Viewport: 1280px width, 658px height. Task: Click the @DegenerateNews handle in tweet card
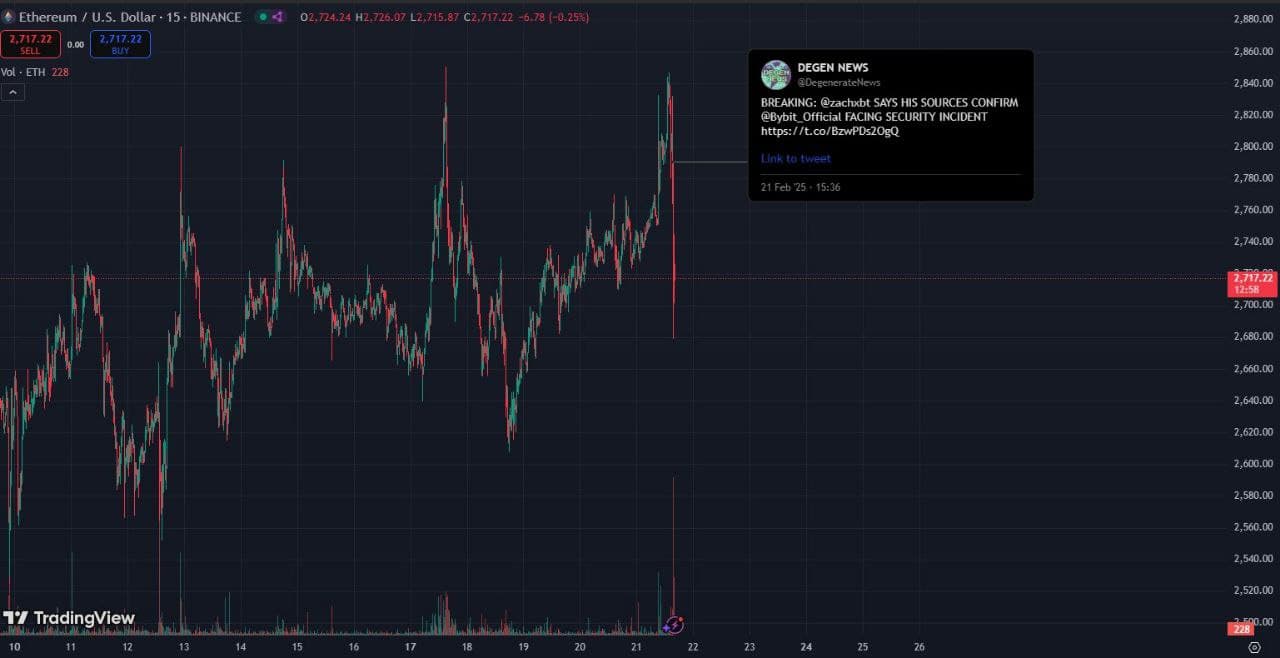pos(838,82)
